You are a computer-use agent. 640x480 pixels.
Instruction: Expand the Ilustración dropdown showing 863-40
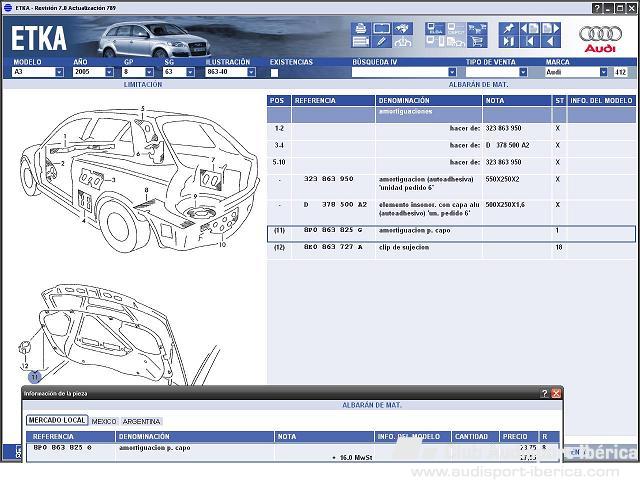pos(251,72)
